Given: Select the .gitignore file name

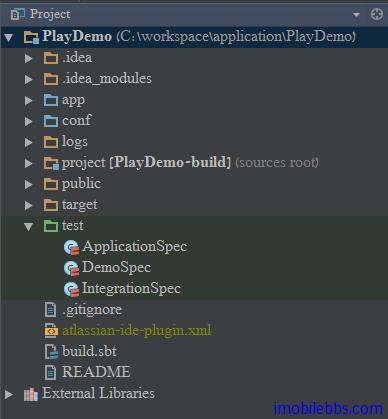Looking at the screenshot, I should [x=92, y=310].
